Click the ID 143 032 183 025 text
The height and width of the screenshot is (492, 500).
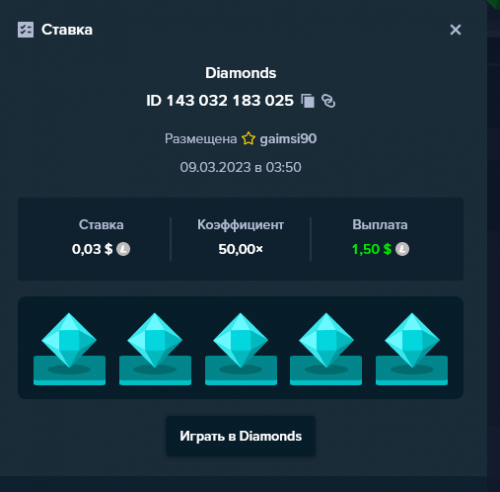tap(220, 101)
